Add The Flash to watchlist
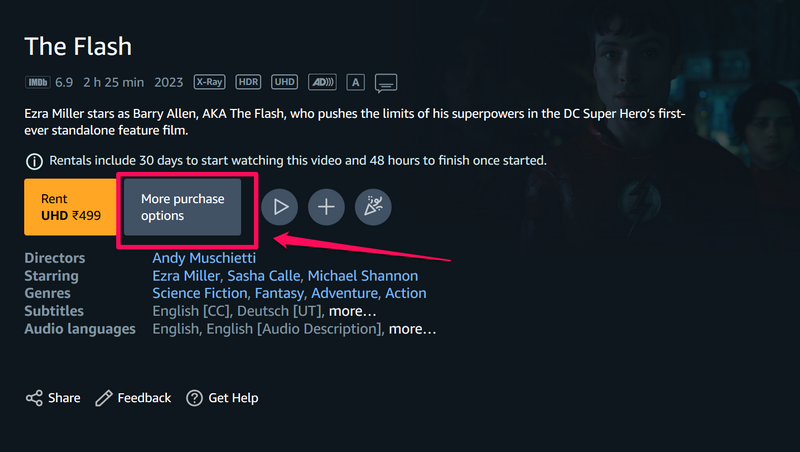The image size is (800, 452). click(326, 207)
